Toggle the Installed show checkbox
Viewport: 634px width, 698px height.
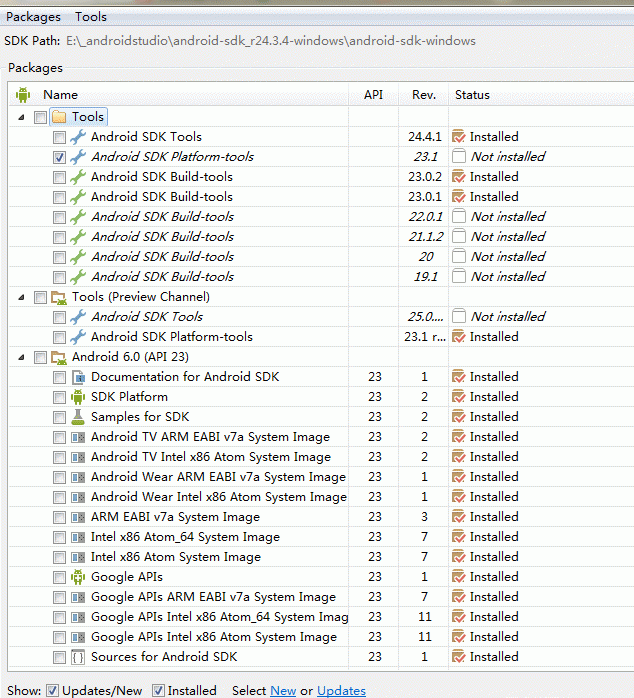pos(158,690)
